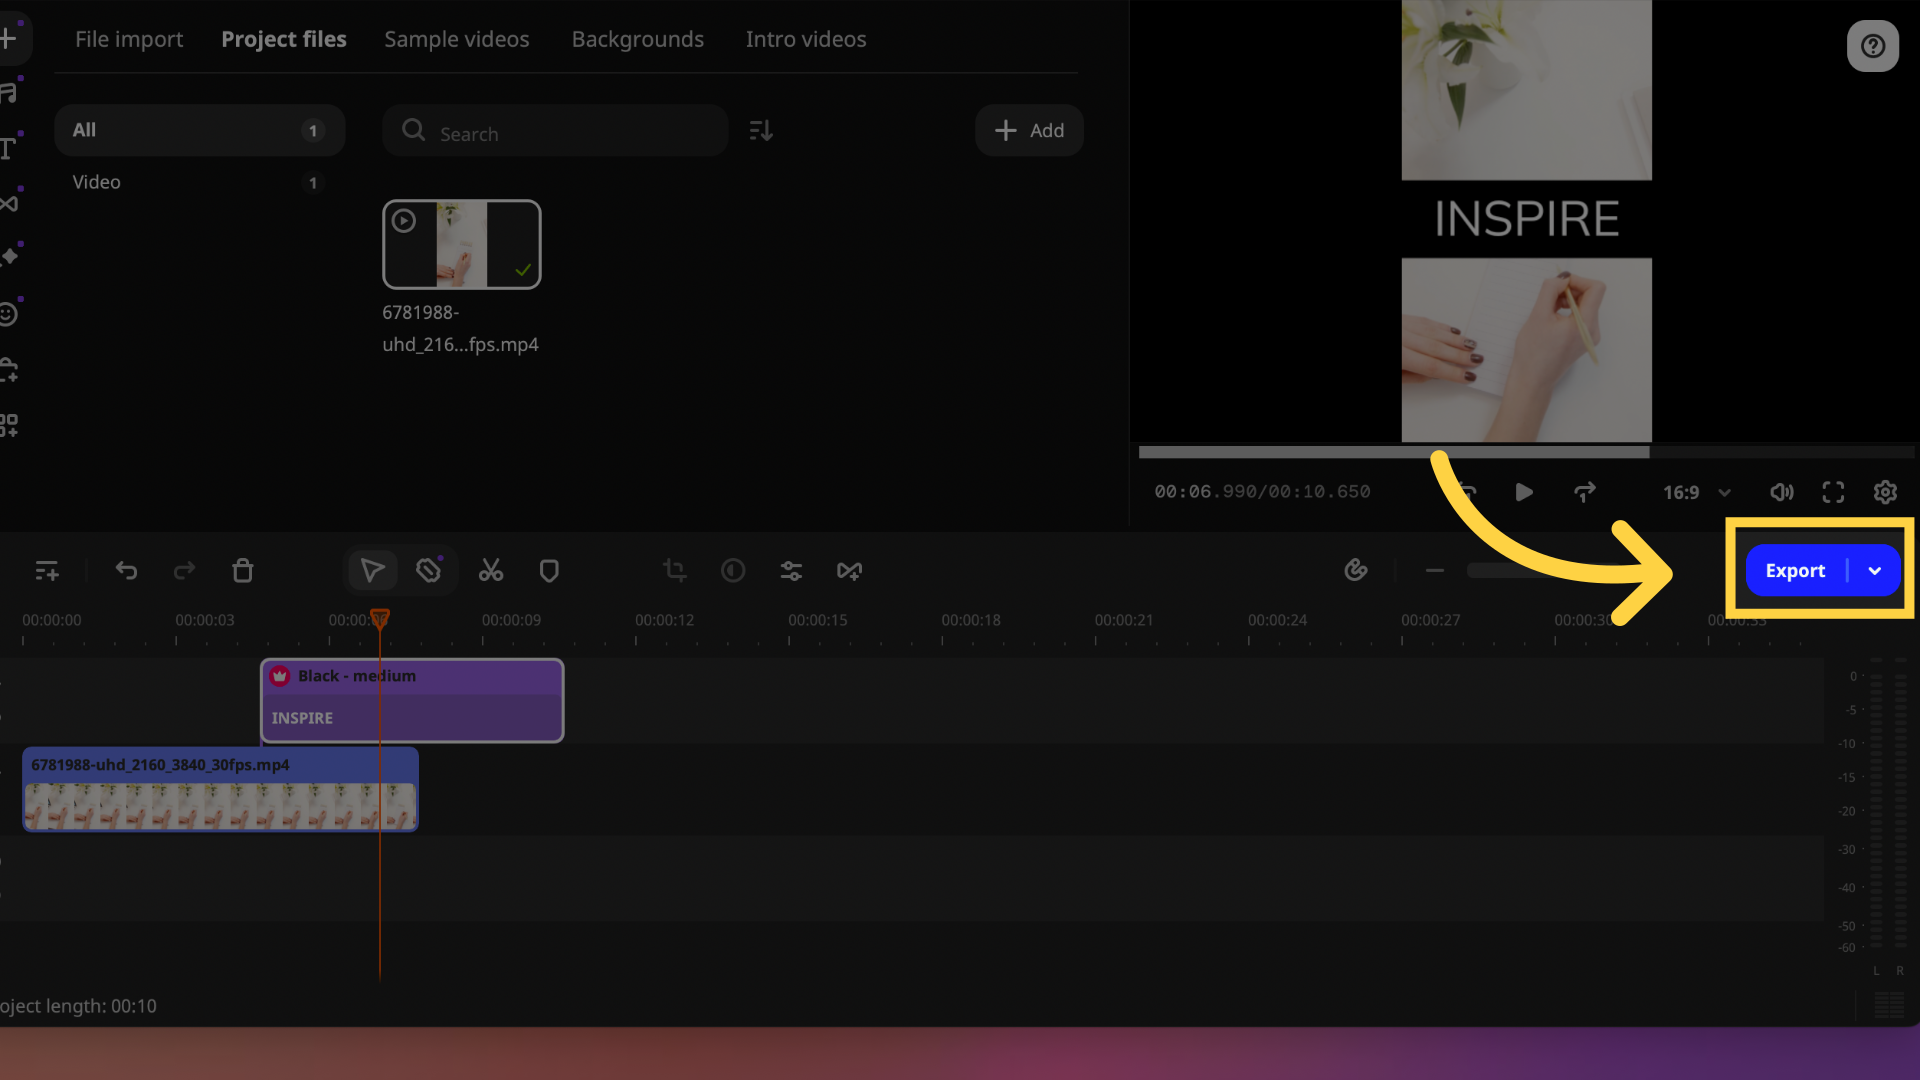Viewport: 1920px width, 1080px height.
Task: Click the import plus sidebar icon
Action: tap(8, 39)
